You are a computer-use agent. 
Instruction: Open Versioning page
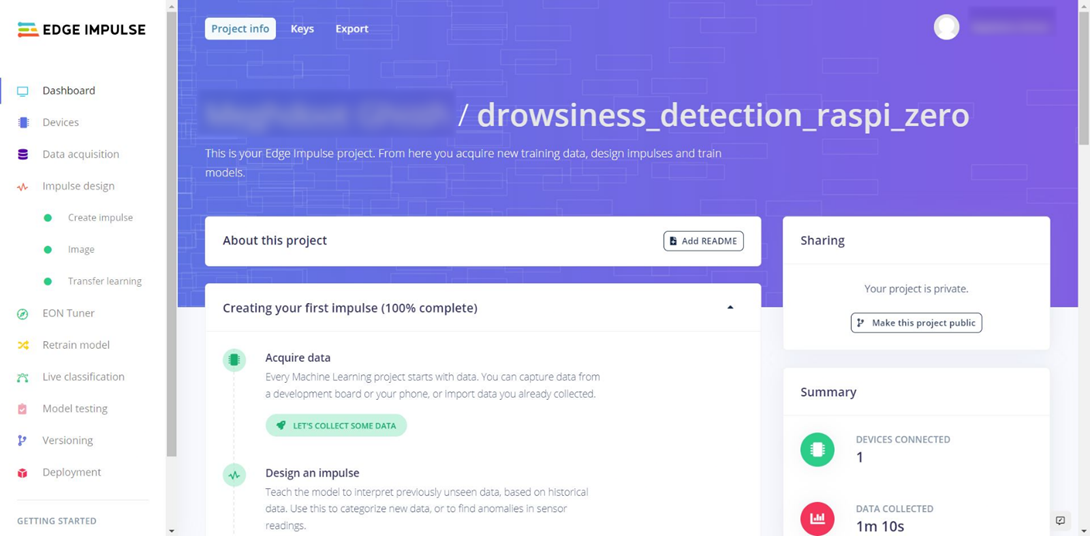point(67,441)
